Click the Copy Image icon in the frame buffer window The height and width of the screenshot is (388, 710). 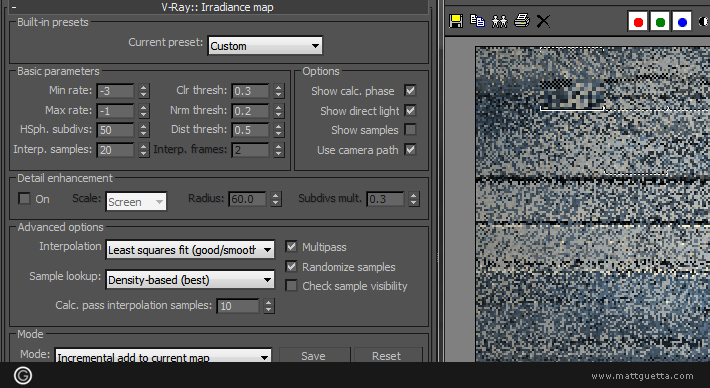(x=477, y=21)
